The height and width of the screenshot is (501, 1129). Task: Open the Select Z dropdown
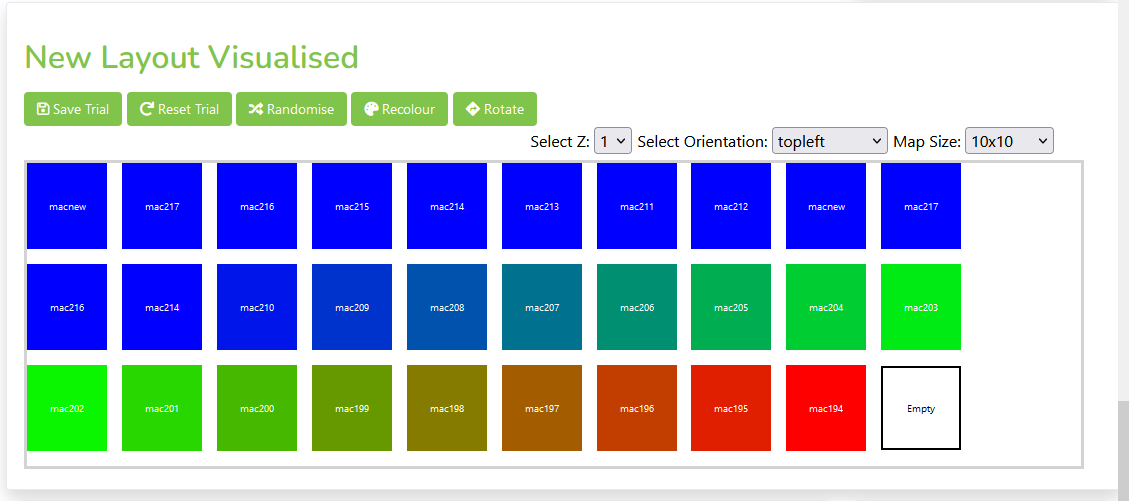pyautogui.click(x=612, y=141)
